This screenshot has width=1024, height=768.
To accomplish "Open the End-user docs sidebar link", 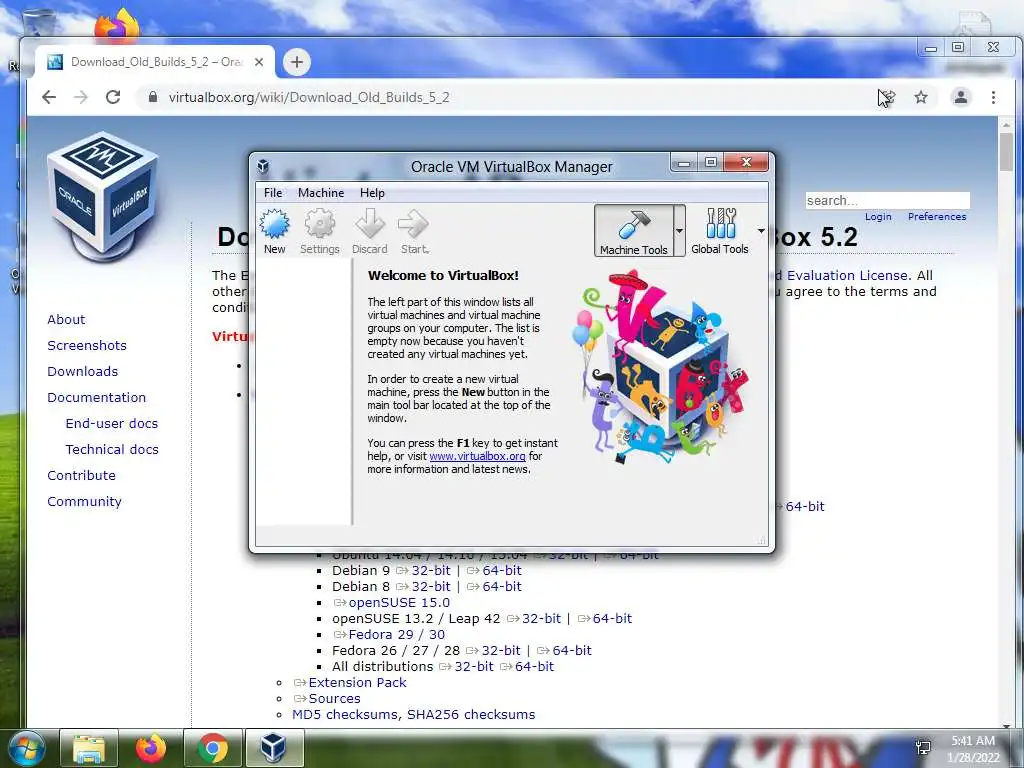I will (x=112, y=423).
